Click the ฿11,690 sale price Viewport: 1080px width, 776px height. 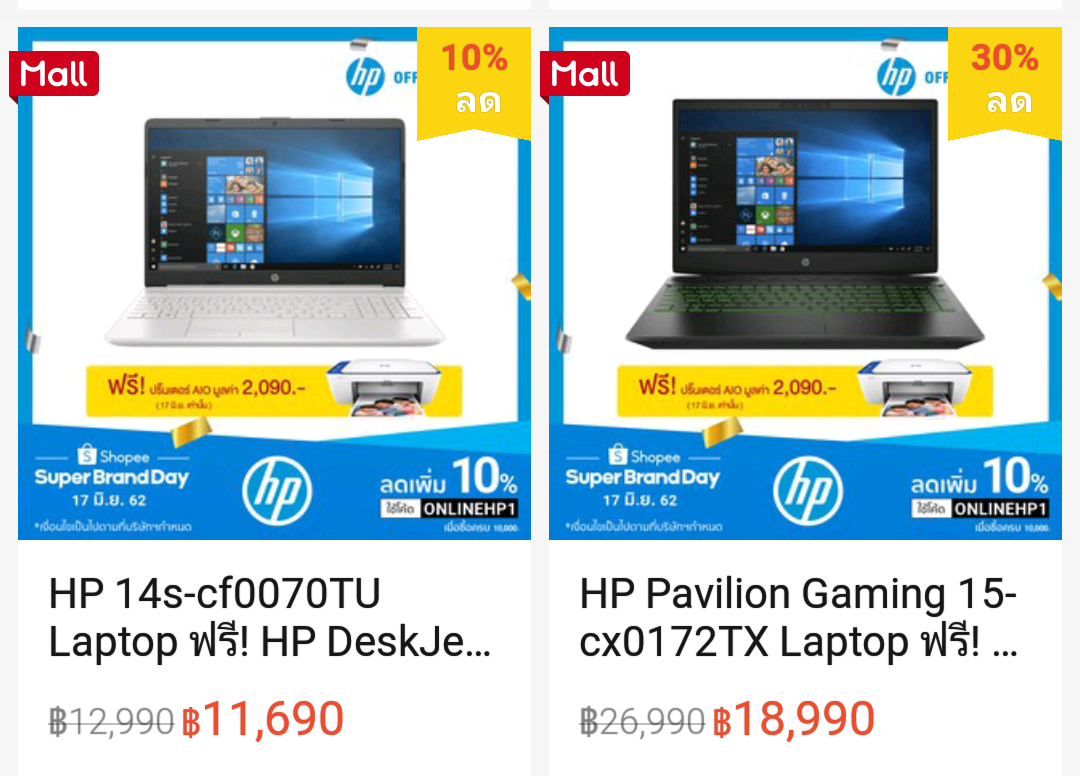(263, 720)
